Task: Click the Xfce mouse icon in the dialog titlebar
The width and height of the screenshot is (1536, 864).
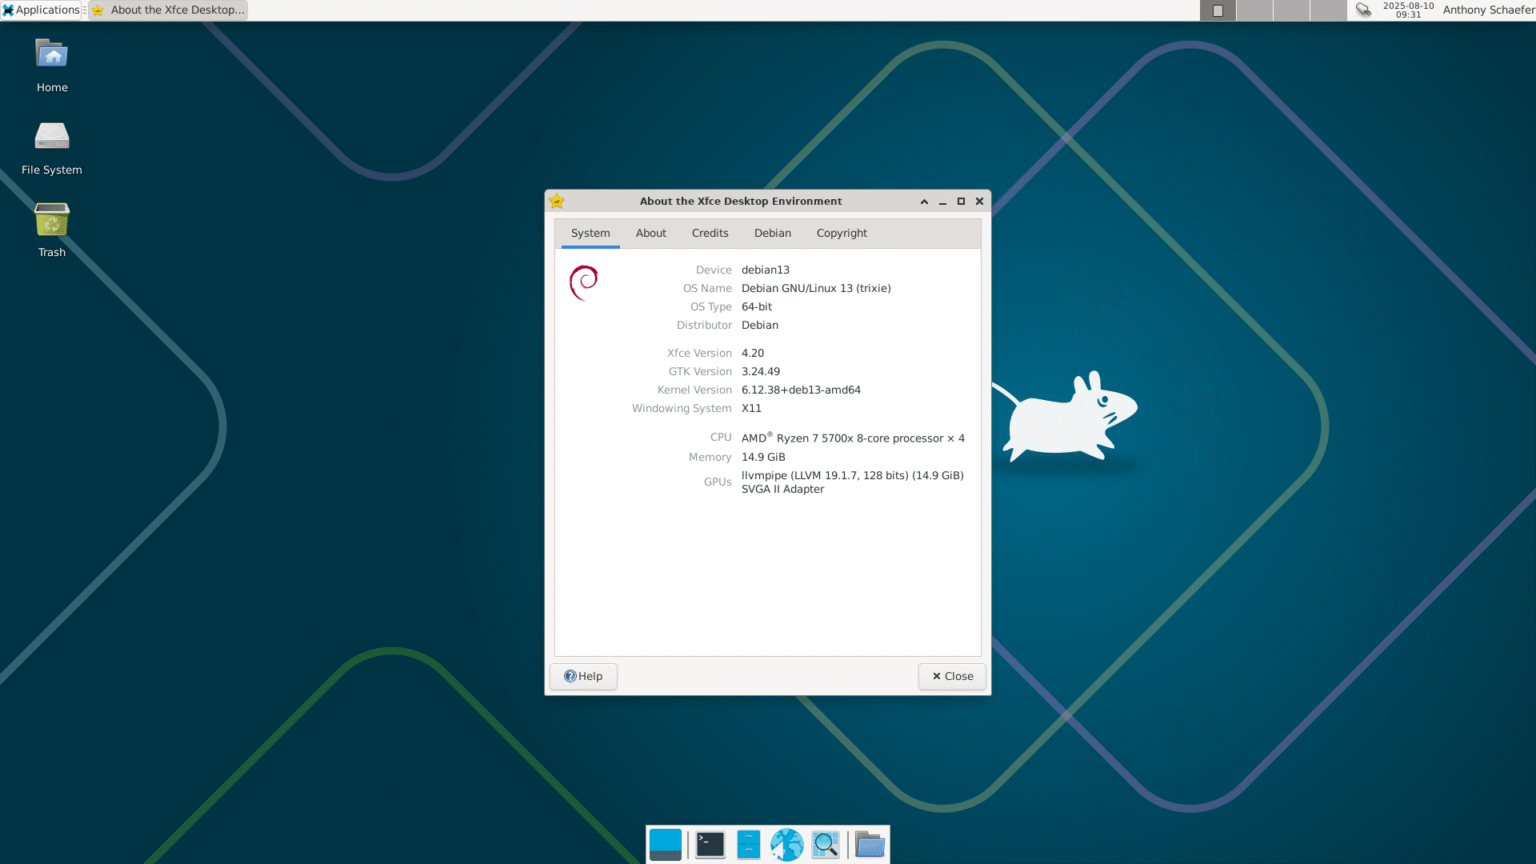Action: click(556, 200)
